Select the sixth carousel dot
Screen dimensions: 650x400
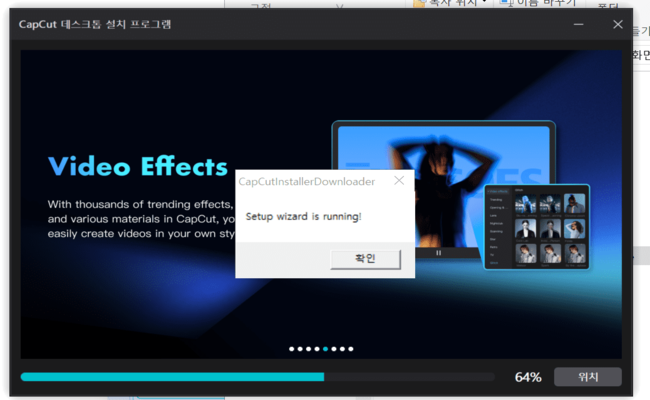[x=334, y=349]
